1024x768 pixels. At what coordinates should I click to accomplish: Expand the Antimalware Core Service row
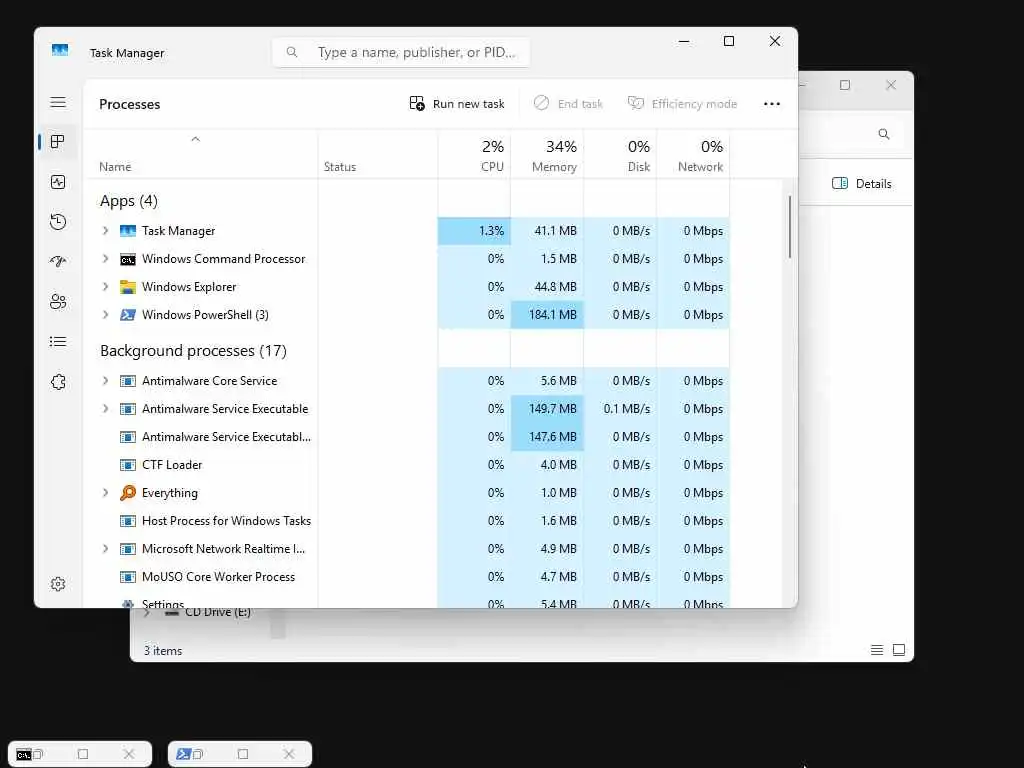pos(105,381)
